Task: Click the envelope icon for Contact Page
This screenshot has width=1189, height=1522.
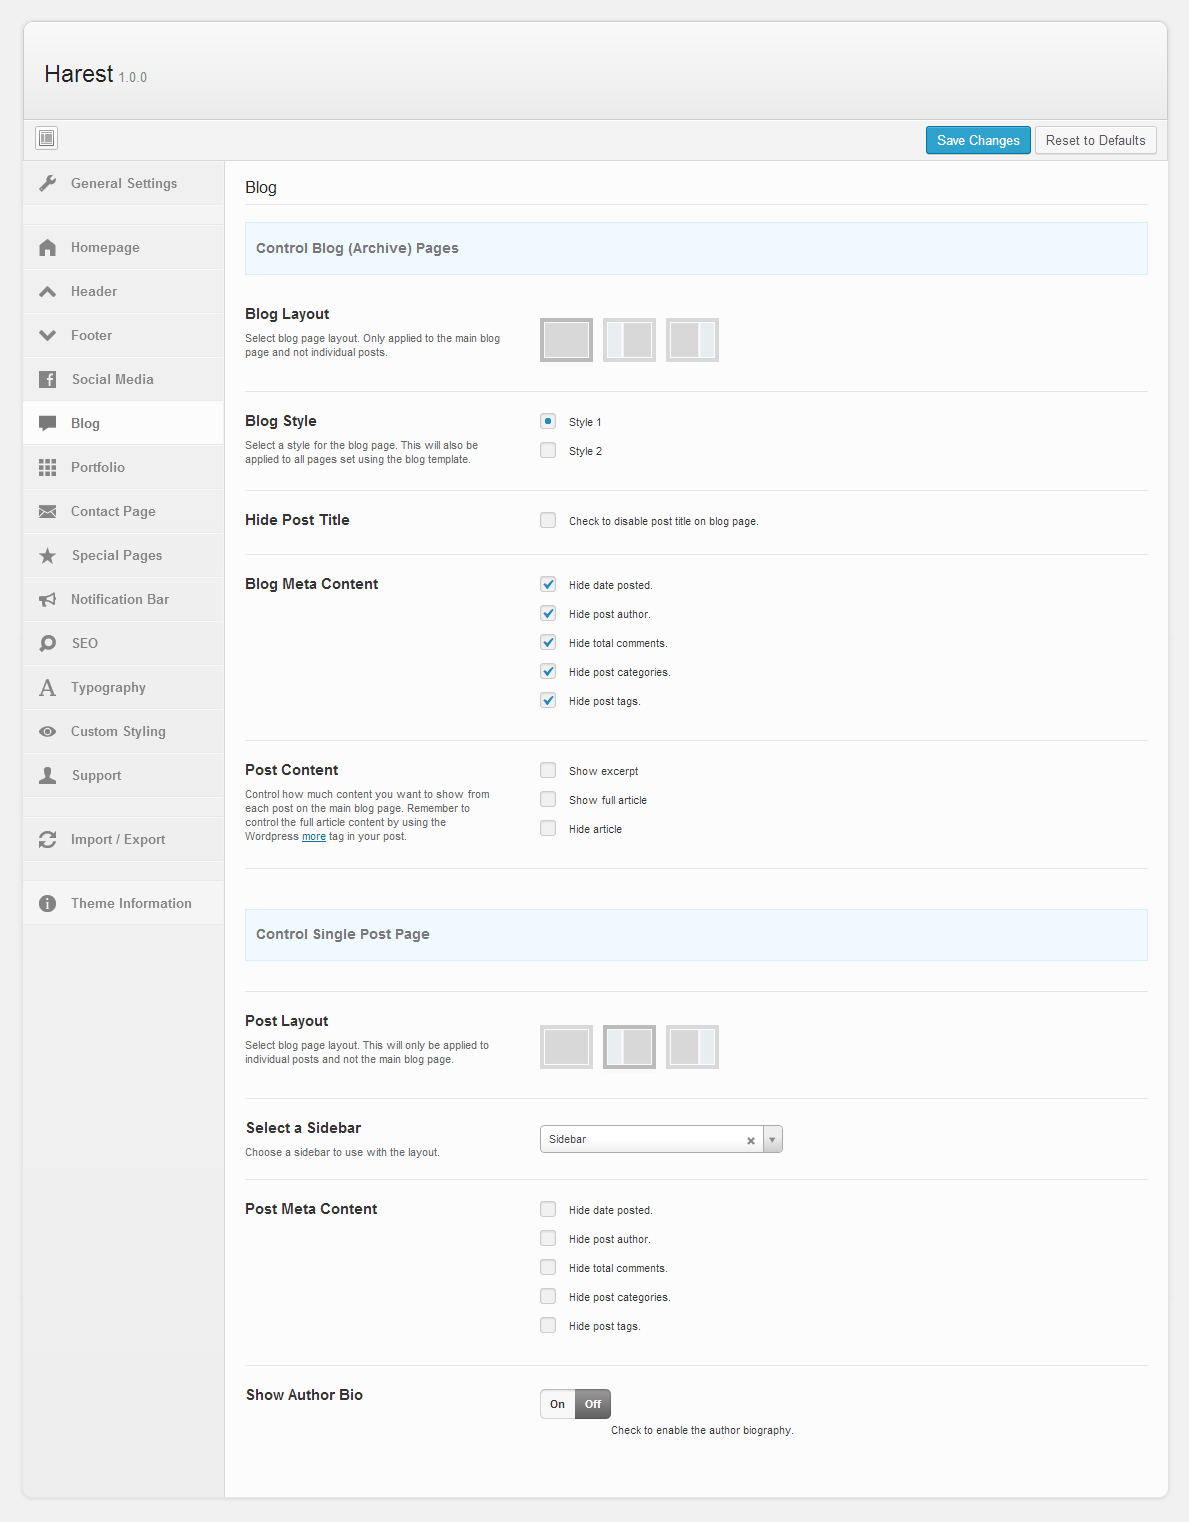Action: (47, 511)
